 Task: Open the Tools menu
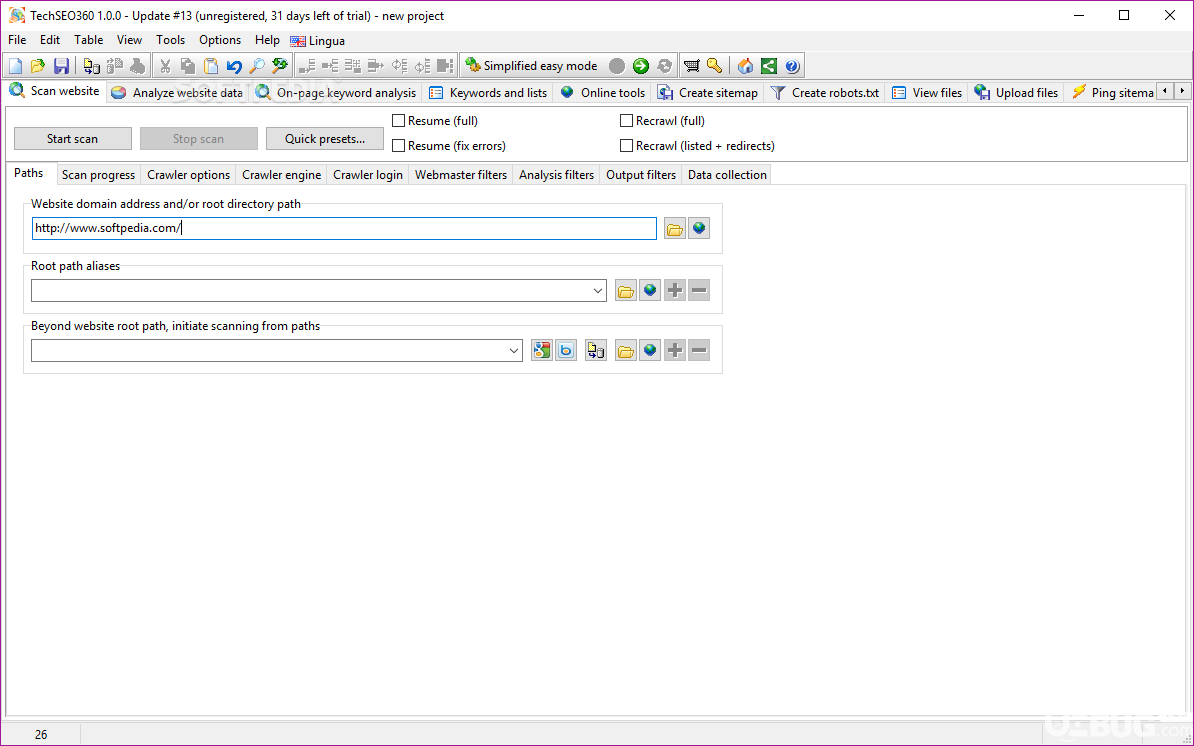[x=171, y=40]
